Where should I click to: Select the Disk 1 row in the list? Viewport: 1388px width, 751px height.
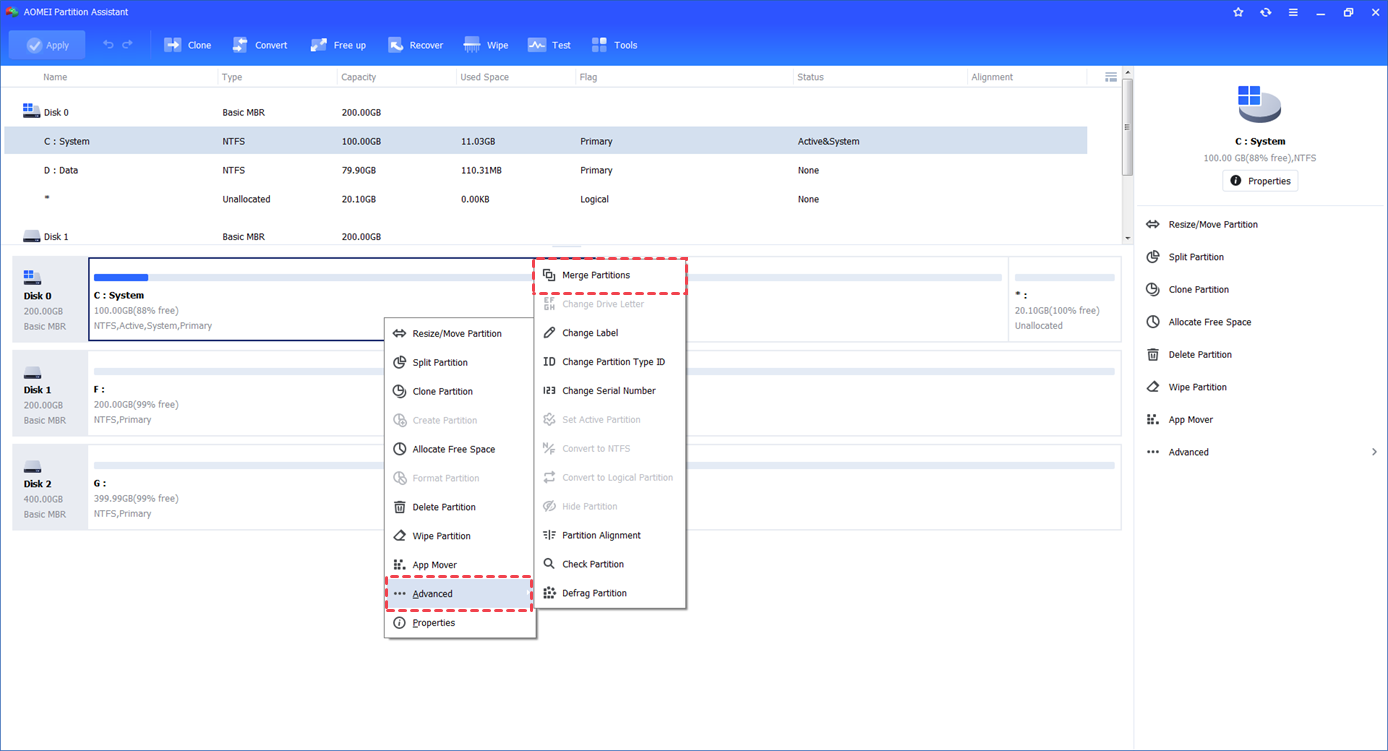coord(545,237)
